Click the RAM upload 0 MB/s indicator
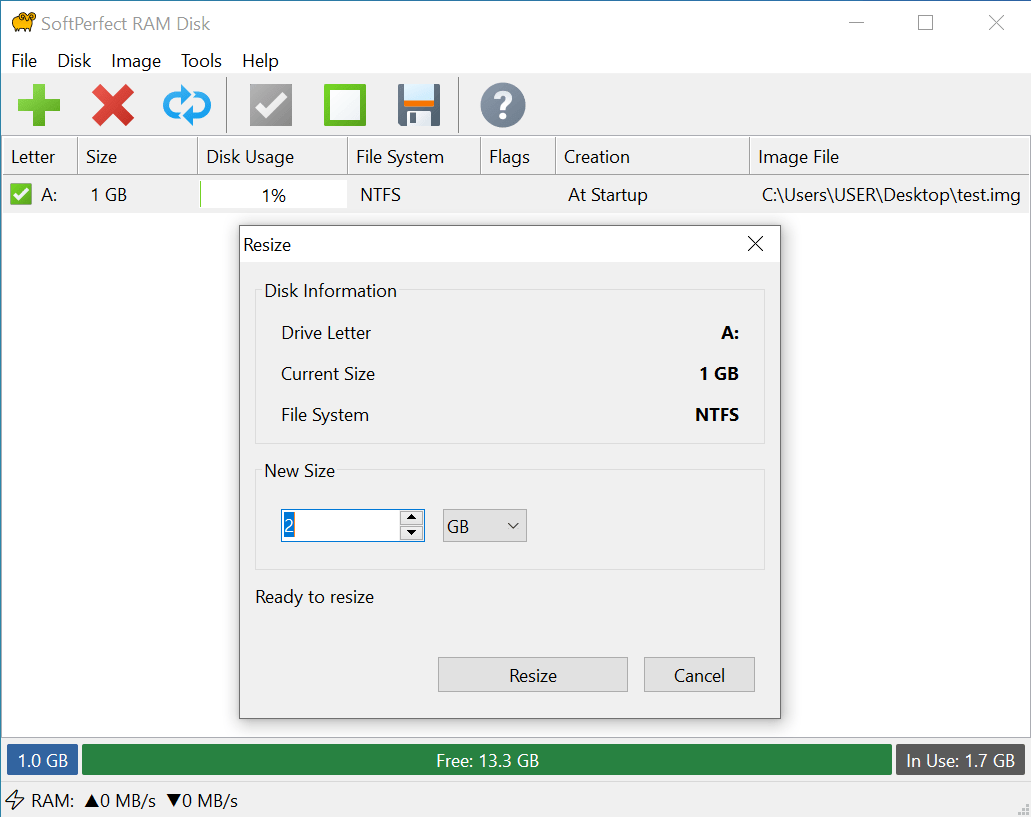The width and height of the screenshot is (1031, 817). point(120,801)
